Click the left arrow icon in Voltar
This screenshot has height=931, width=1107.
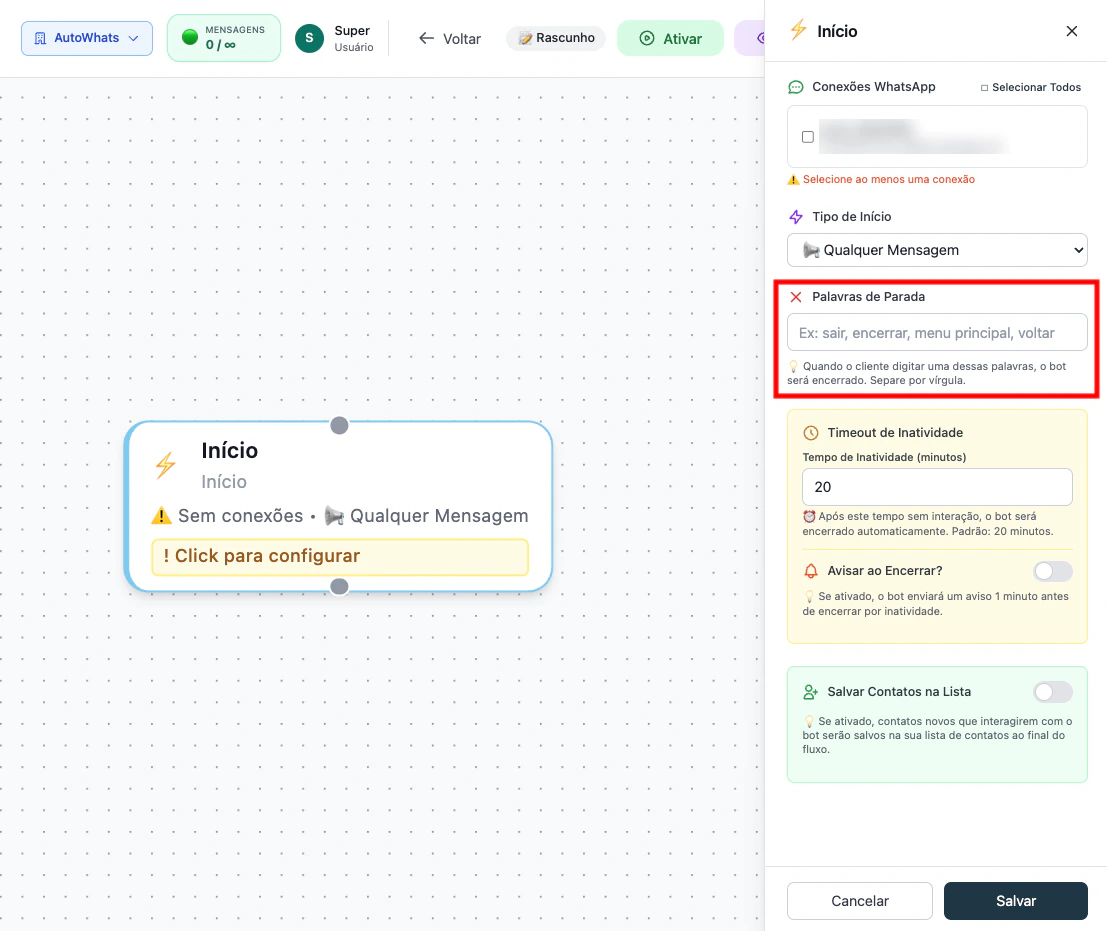pos(426,38)
